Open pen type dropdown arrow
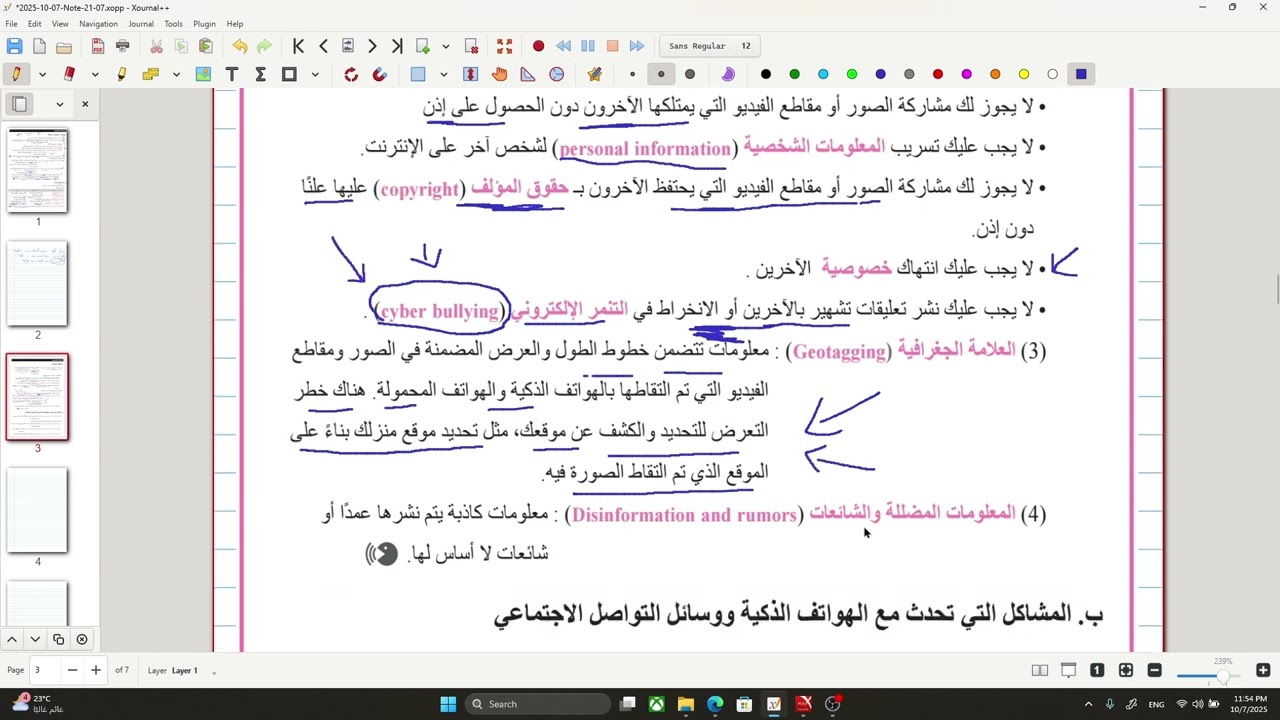The height and width of the screenshot is (720, 1280). coord(42,74)
